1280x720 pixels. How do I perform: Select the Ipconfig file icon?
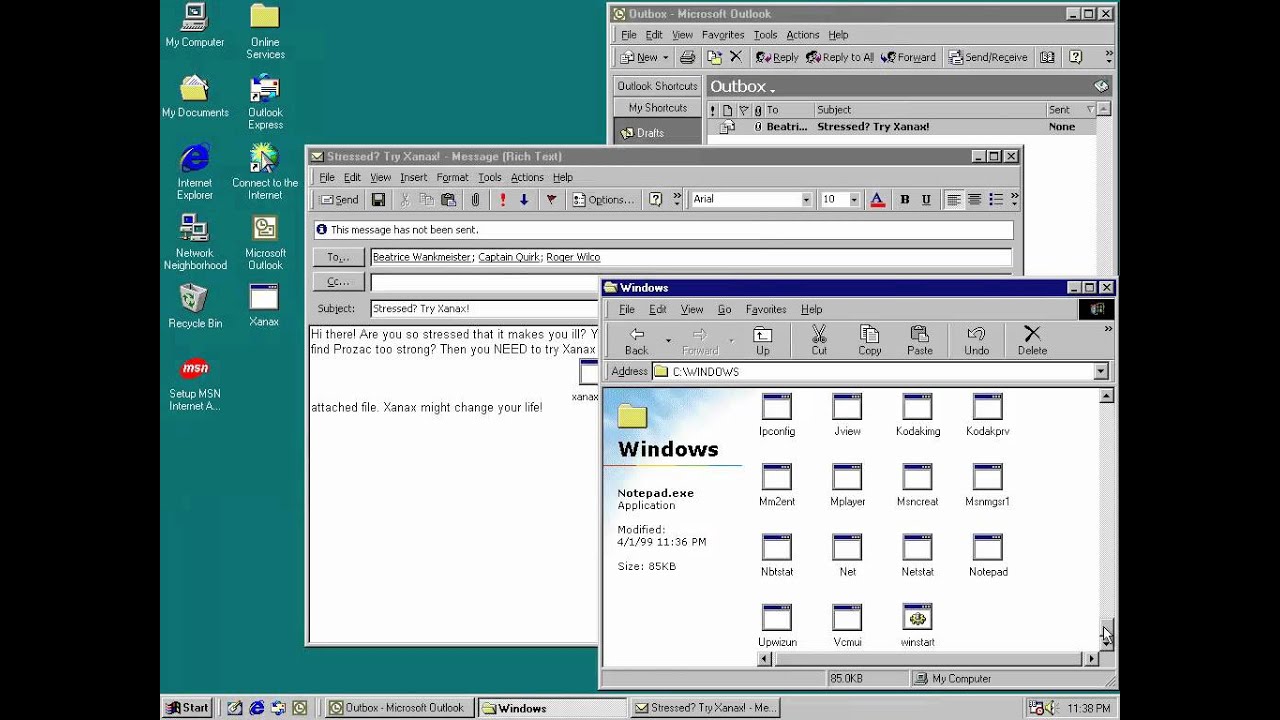pyautogui.click(x=777, y=415)
